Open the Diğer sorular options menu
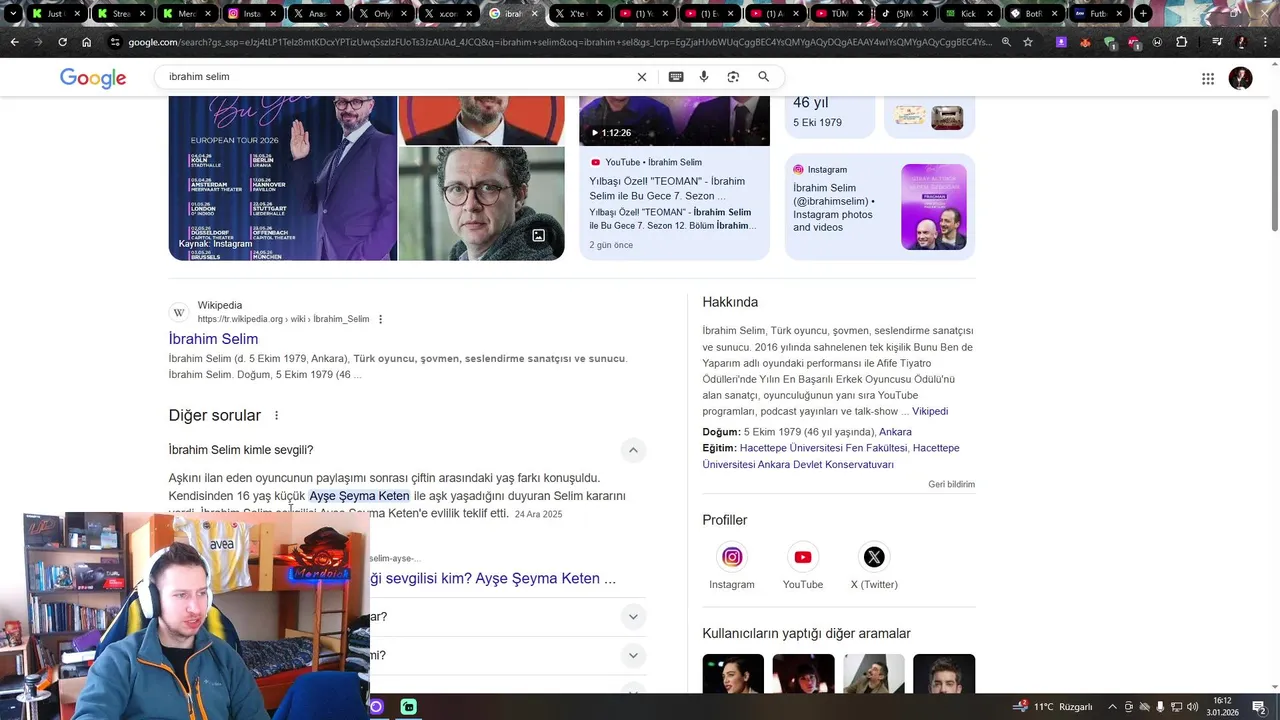 tap(277, 415)
